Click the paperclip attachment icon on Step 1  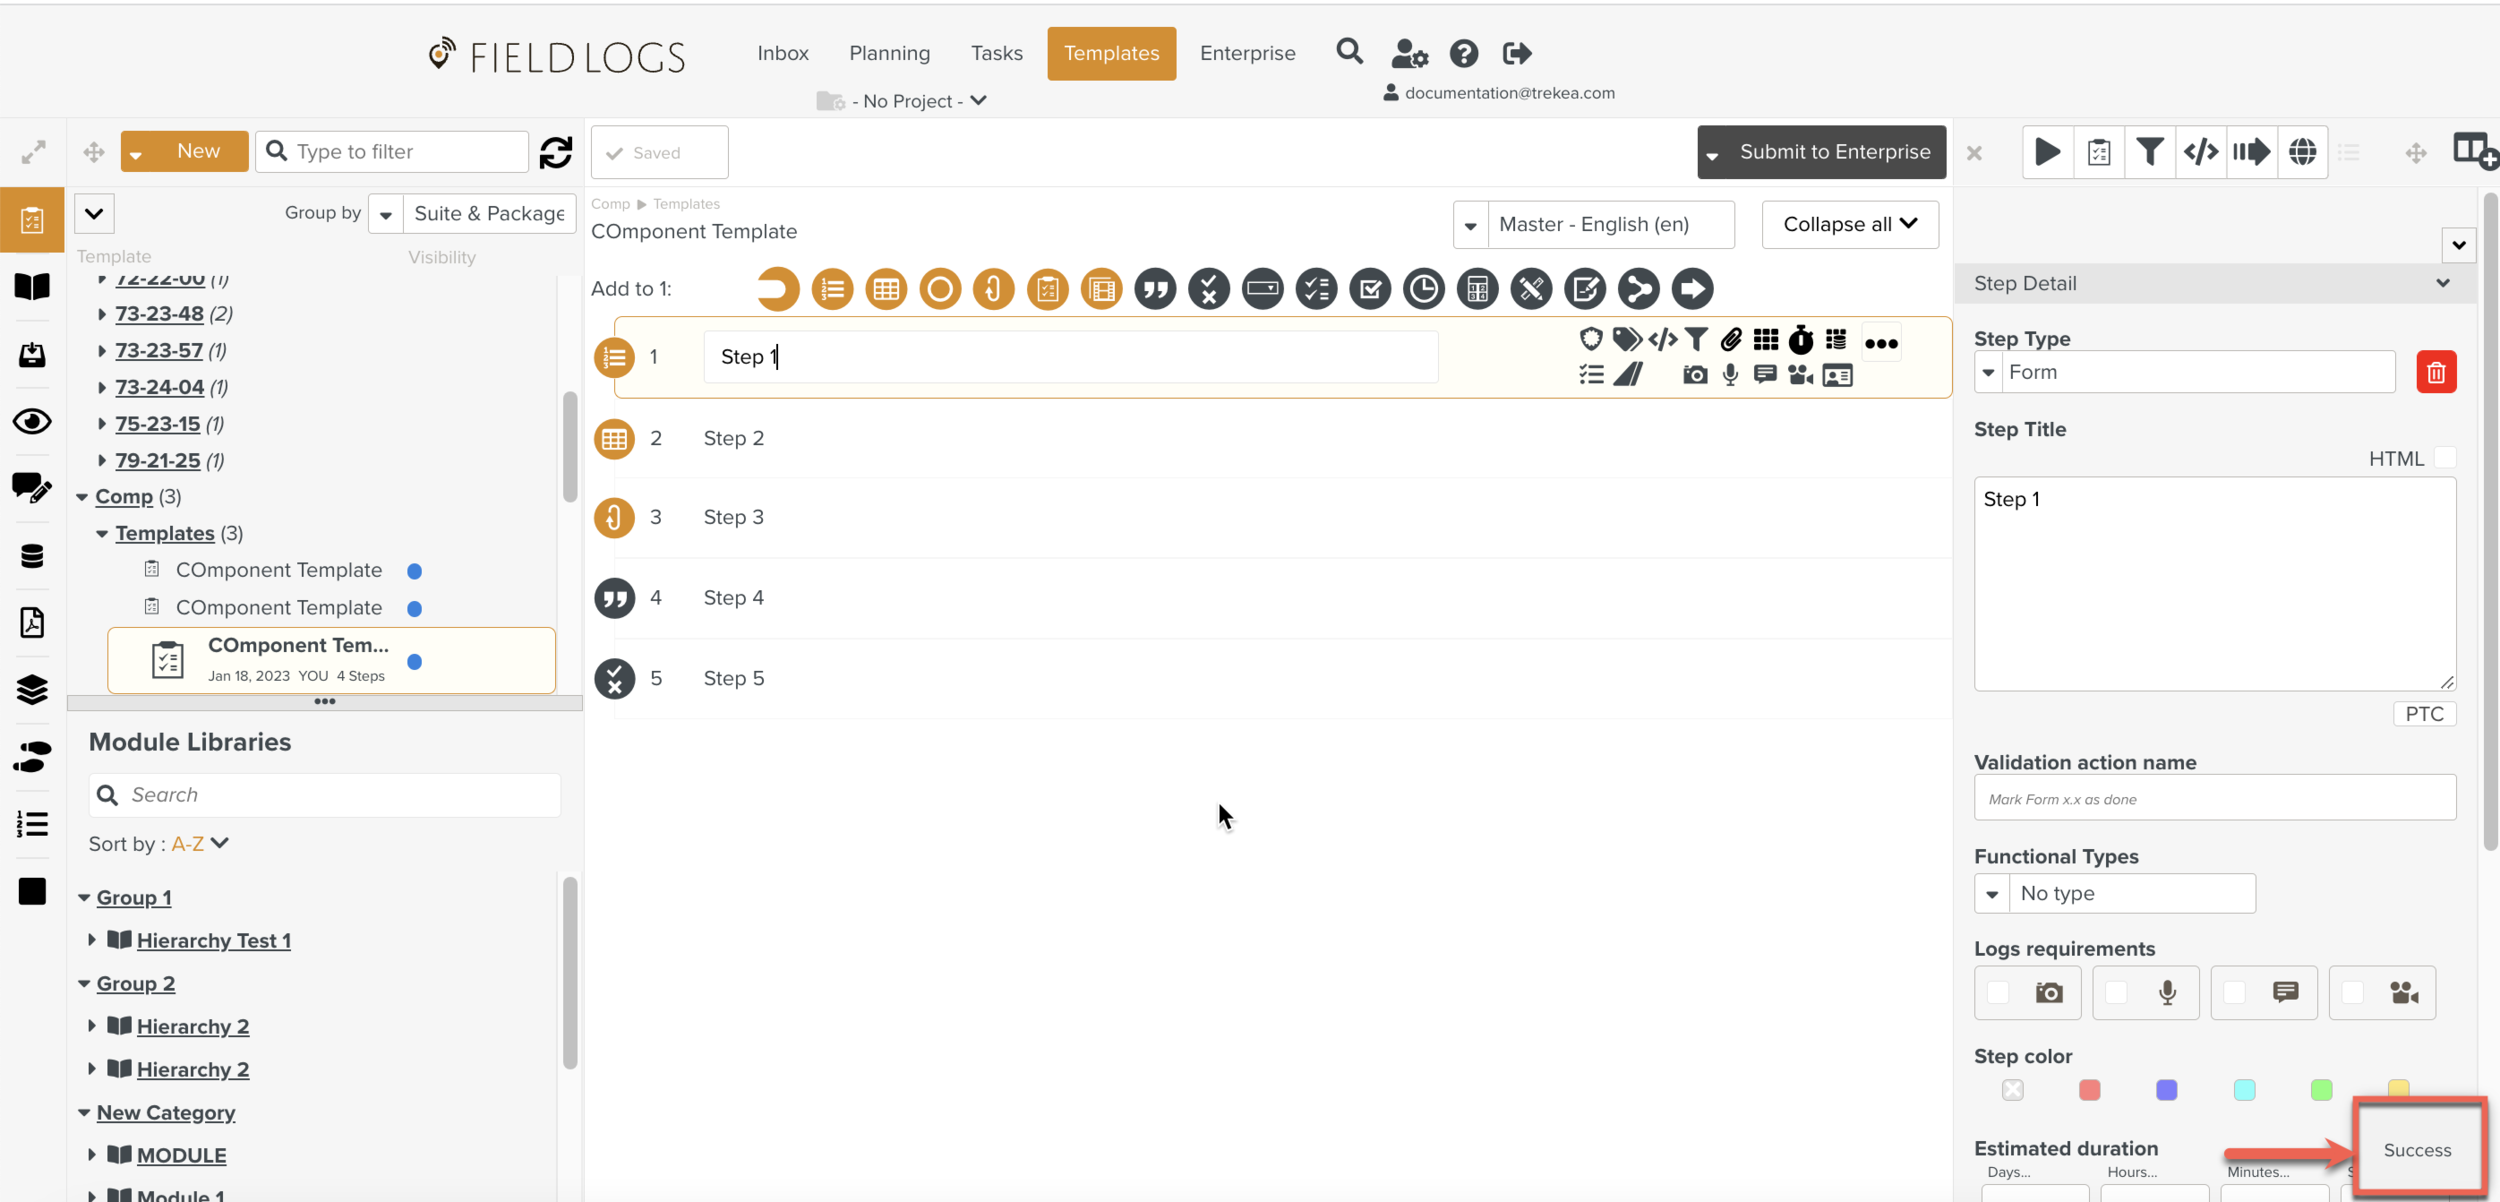click(x=1731, y=339)
